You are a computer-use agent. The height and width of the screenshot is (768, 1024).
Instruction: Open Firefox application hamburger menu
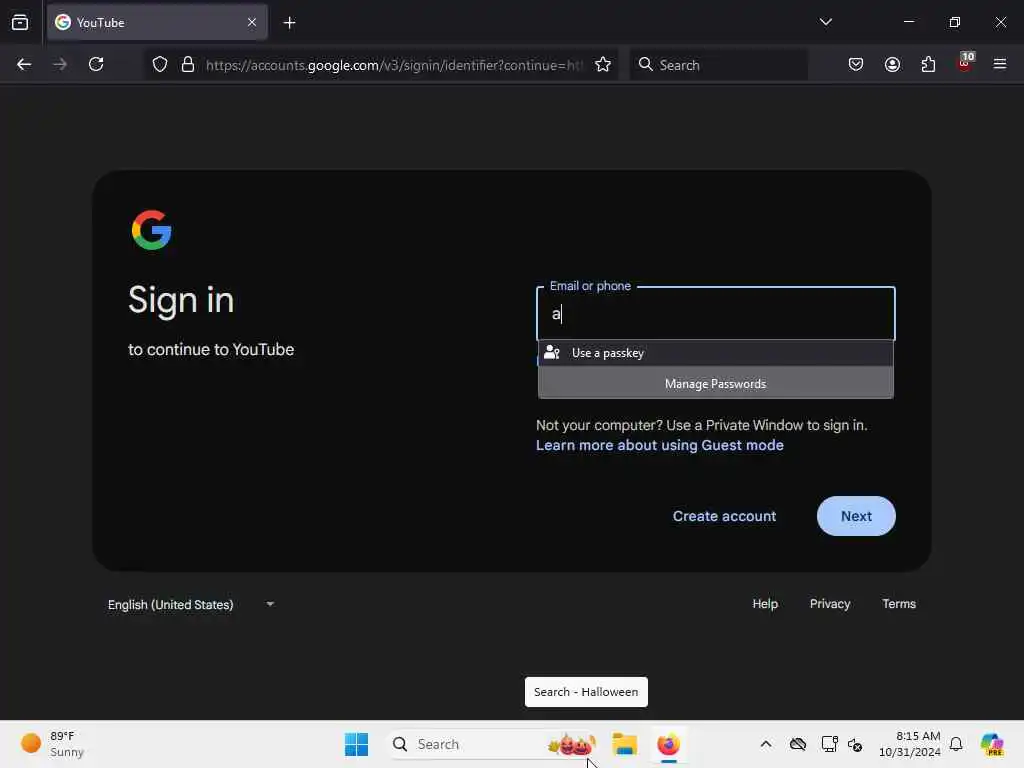coord(1000,64)
